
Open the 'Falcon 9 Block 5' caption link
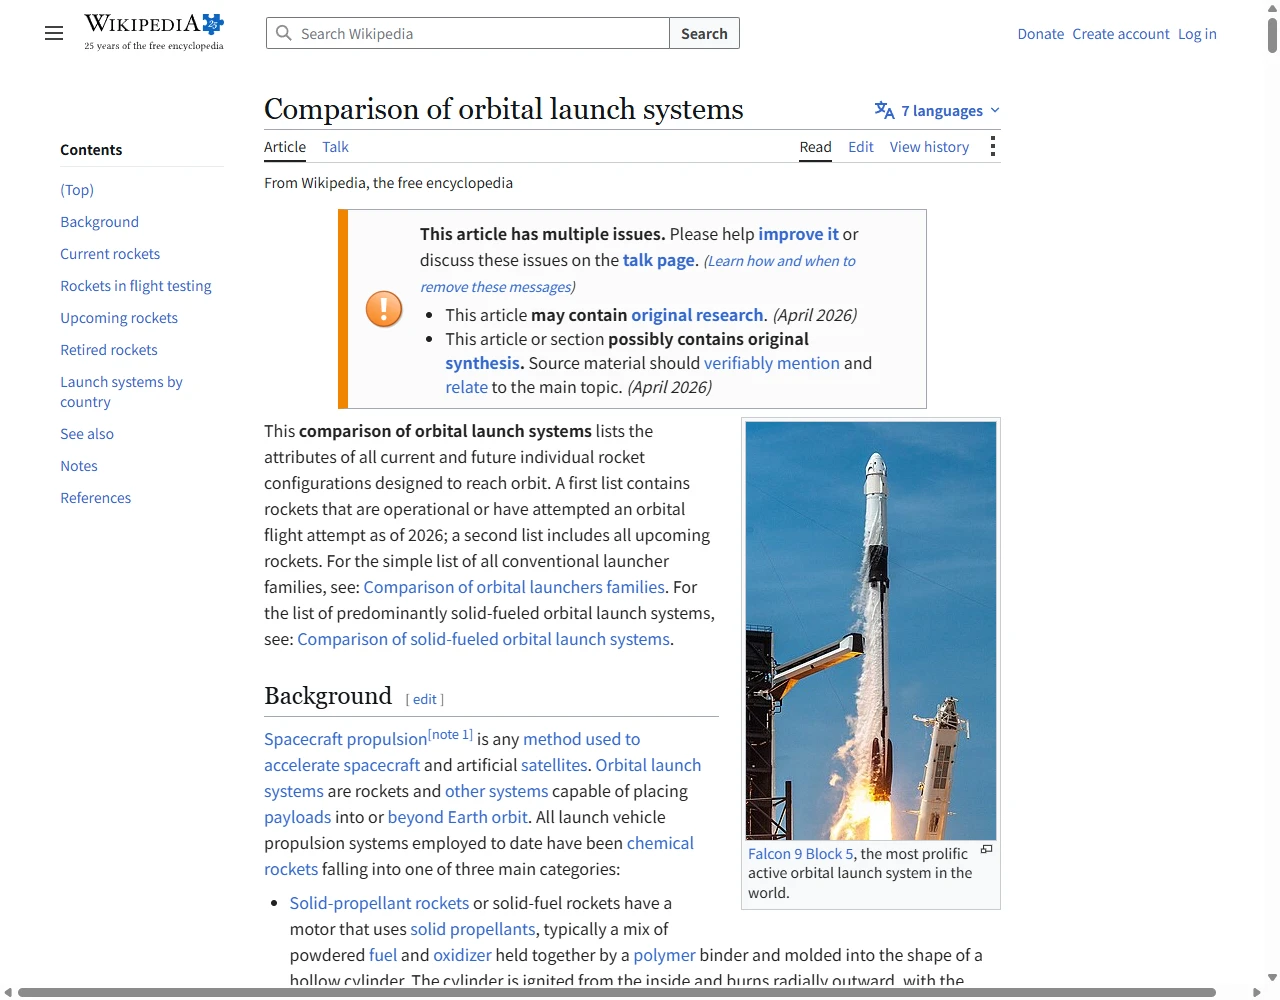click(x=801, y=854)
